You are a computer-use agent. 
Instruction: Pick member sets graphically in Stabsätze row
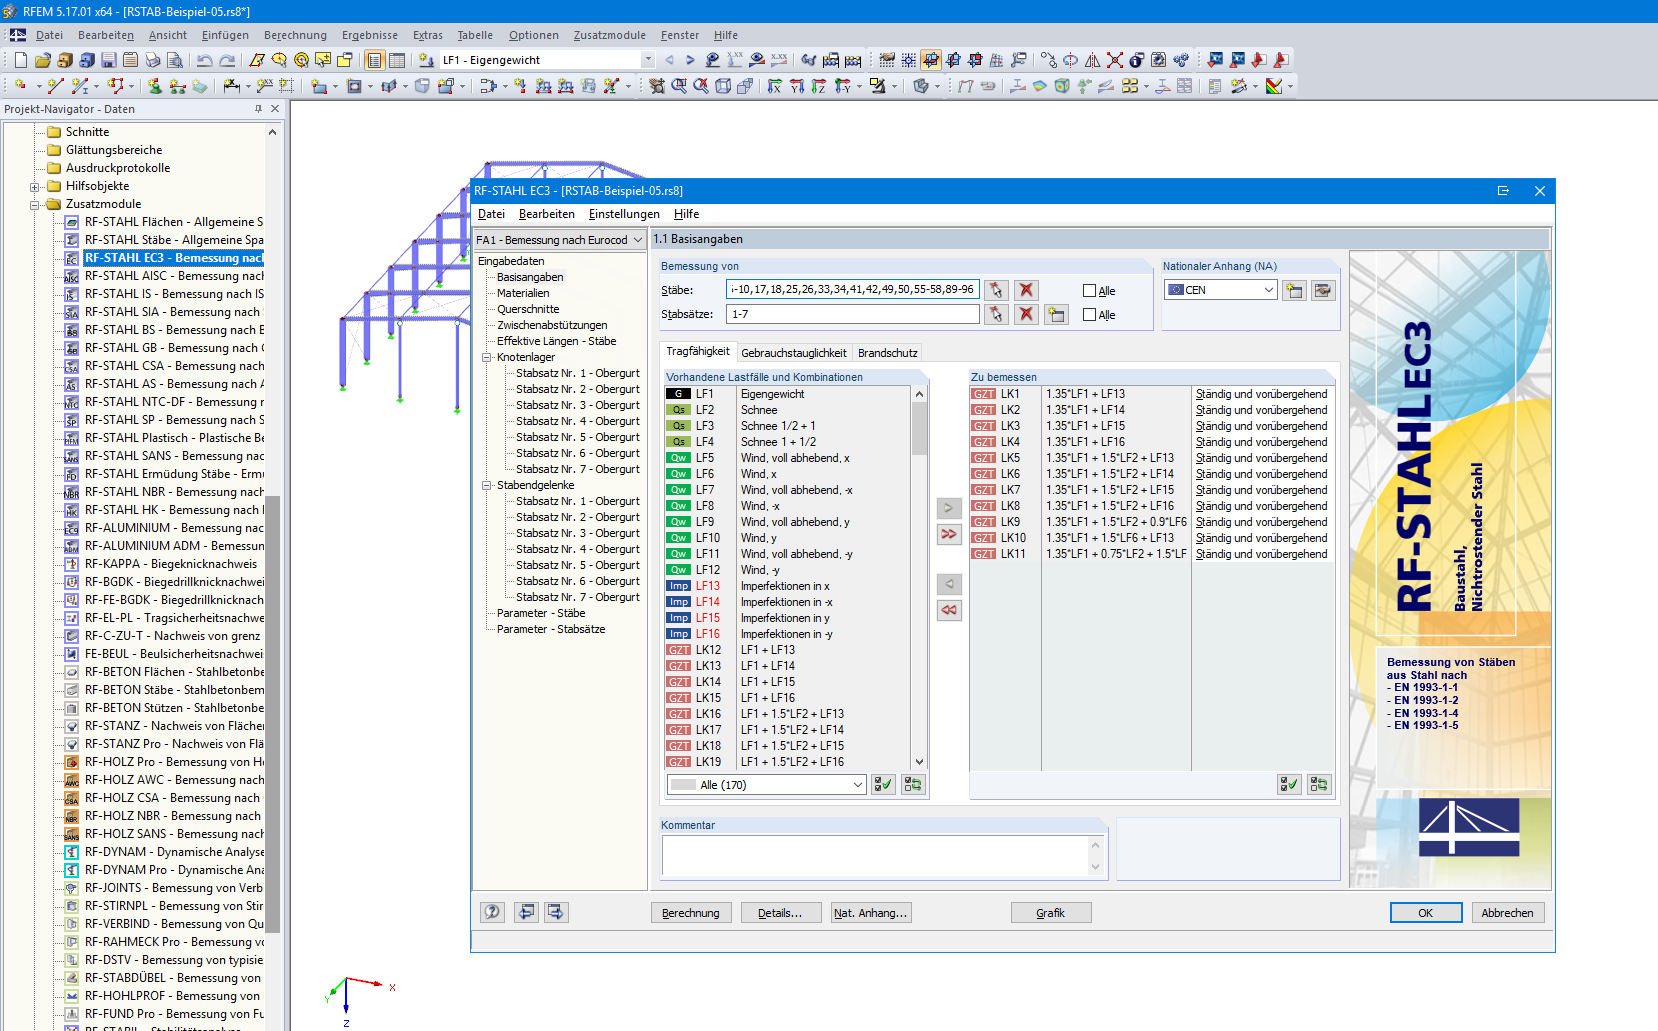996,314
